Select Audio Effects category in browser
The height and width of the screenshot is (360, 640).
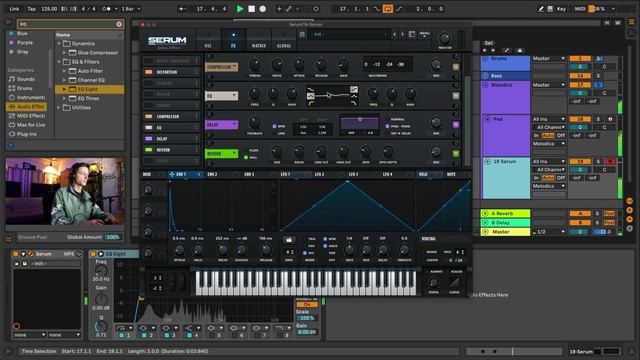(27, 107)
